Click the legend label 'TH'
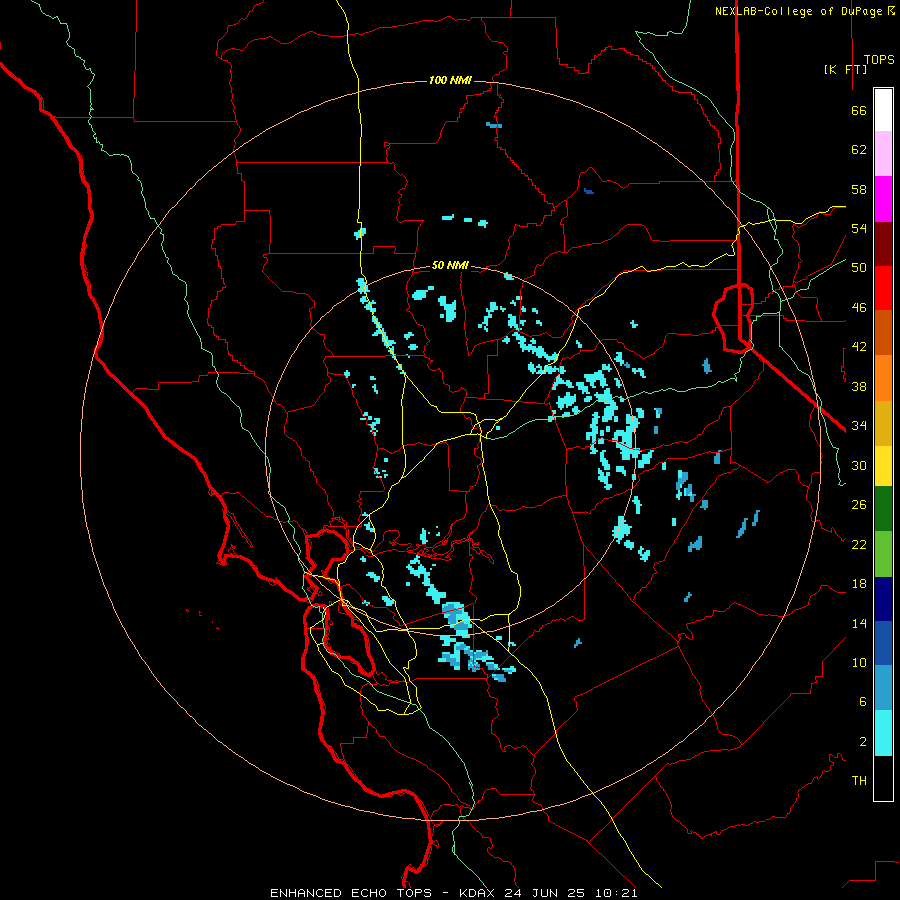 click(859, 780)
